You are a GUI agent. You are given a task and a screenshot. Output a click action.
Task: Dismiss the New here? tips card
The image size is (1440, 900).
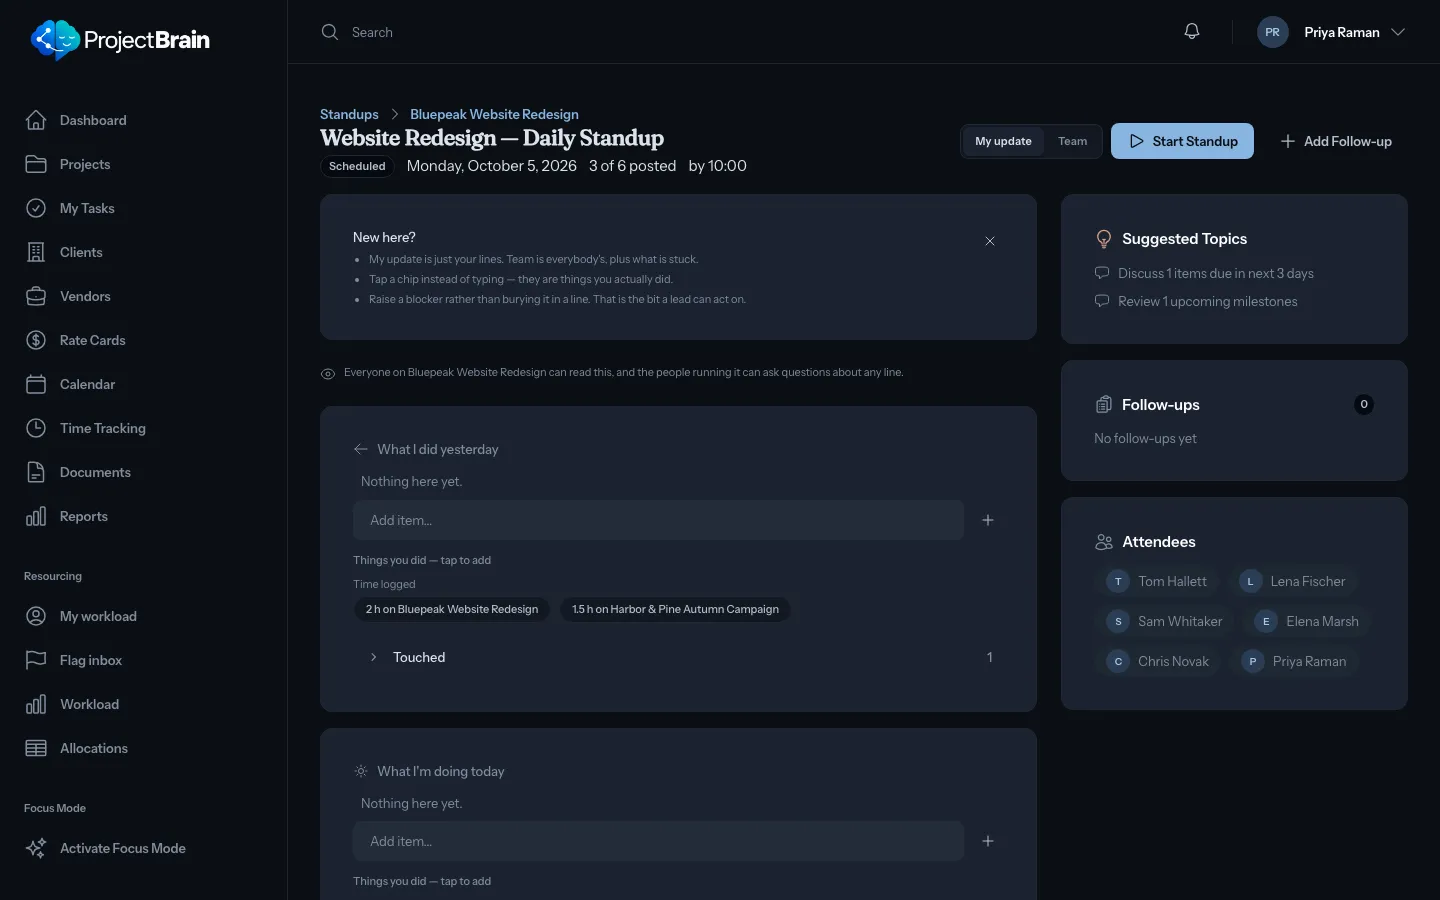(x=990, y=241)
